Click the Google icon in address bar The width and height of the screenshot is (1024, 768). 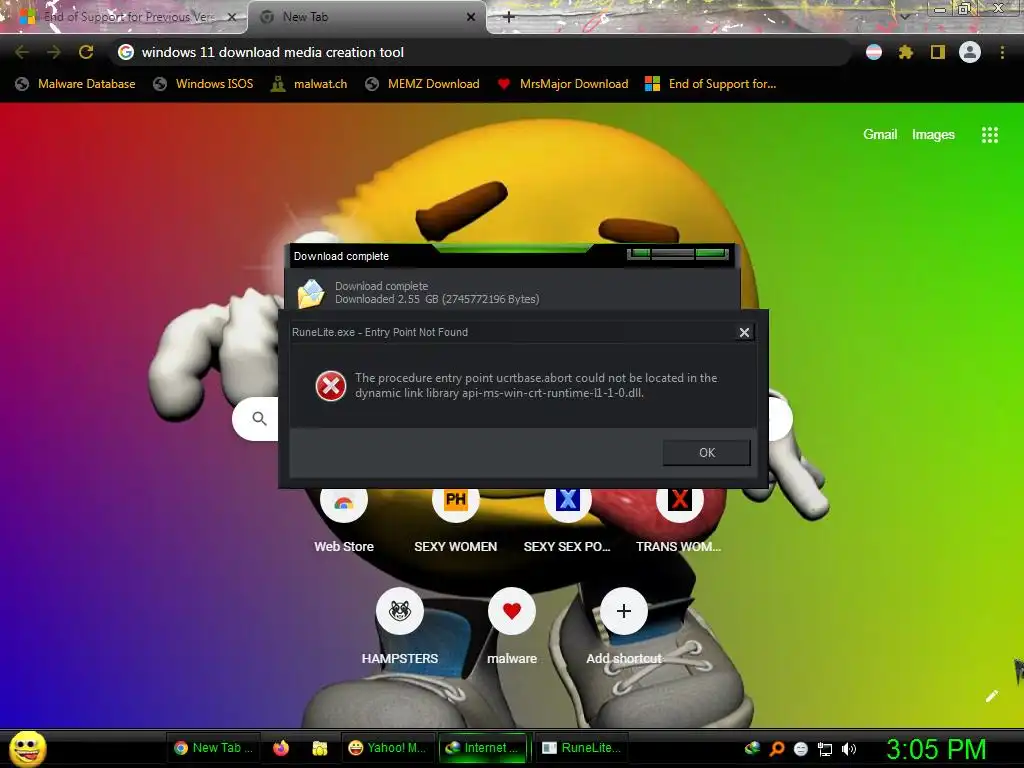tap(126, 52)
